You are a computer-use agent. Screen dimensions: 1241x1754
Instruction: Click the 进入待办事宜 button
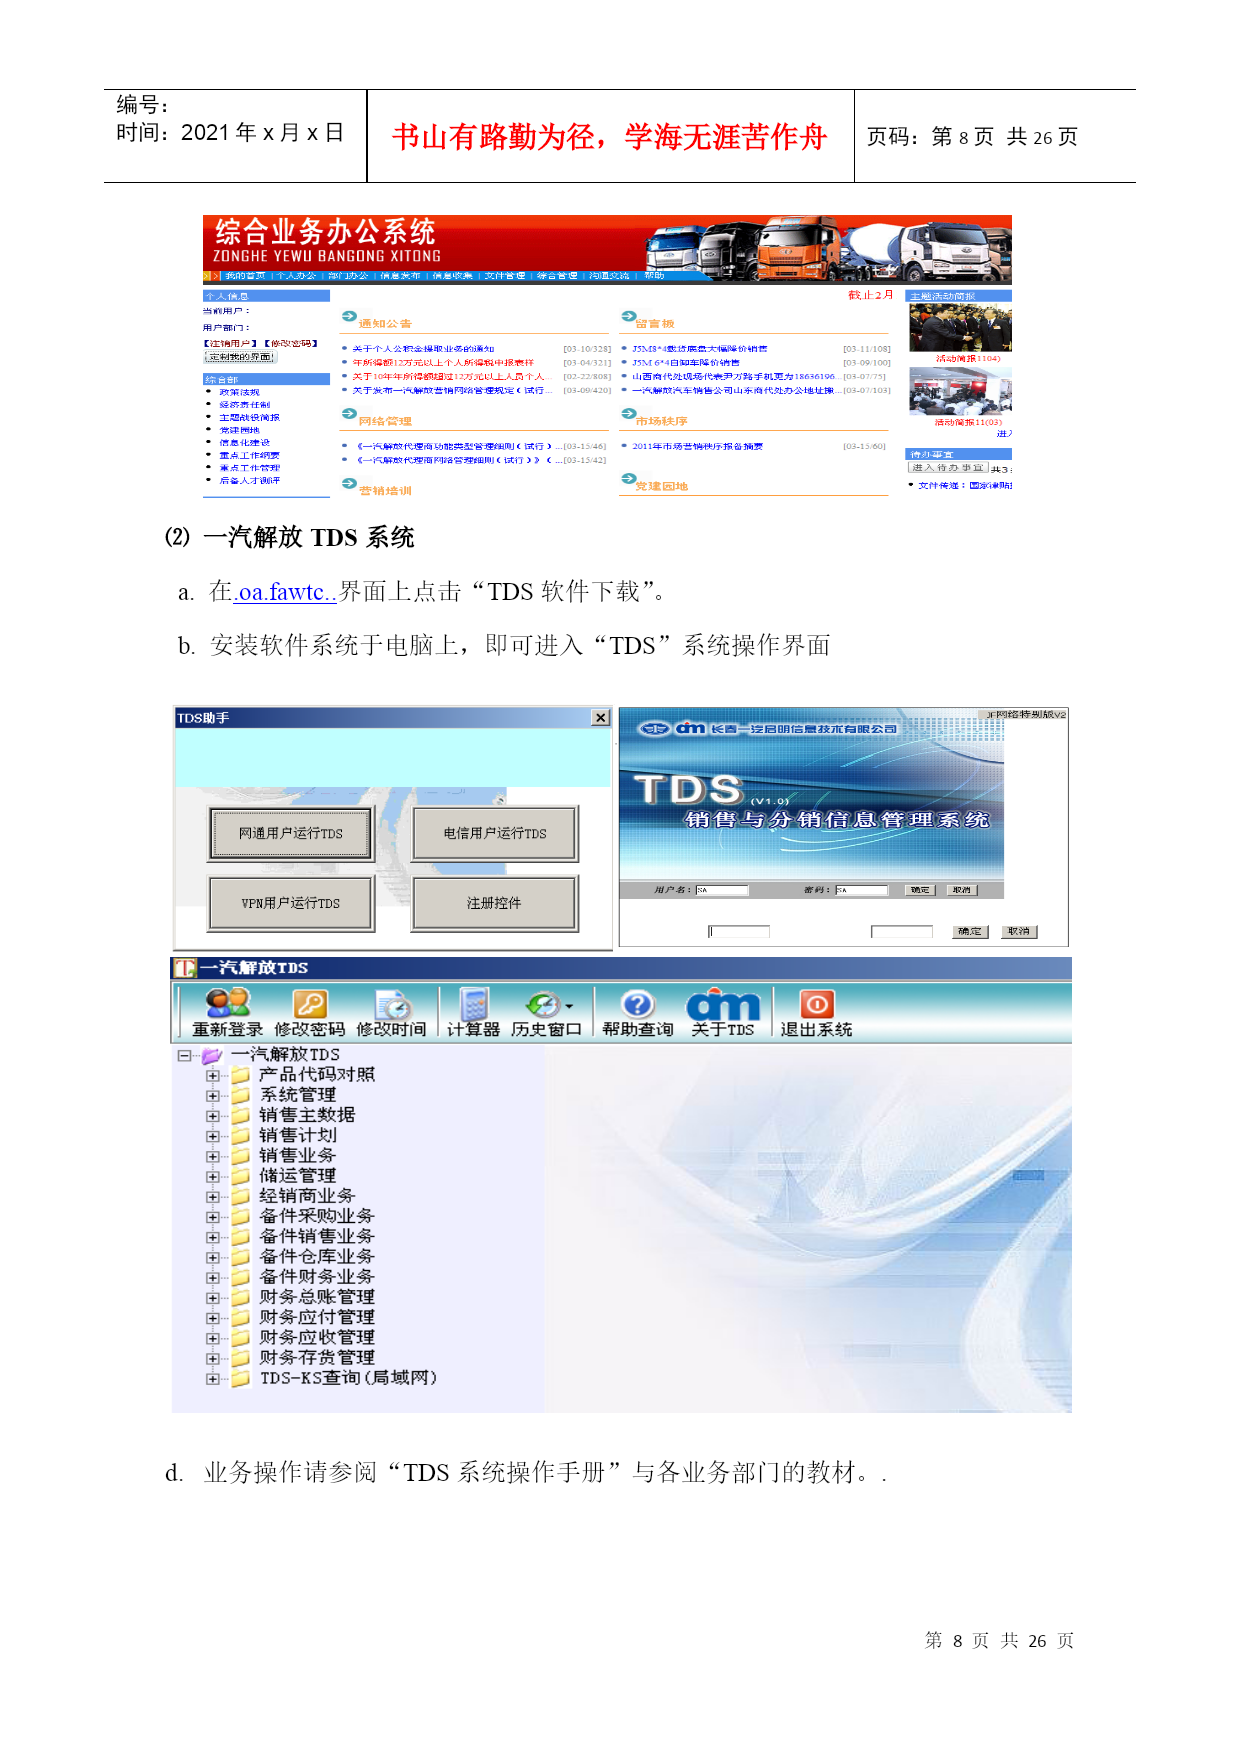947,468
